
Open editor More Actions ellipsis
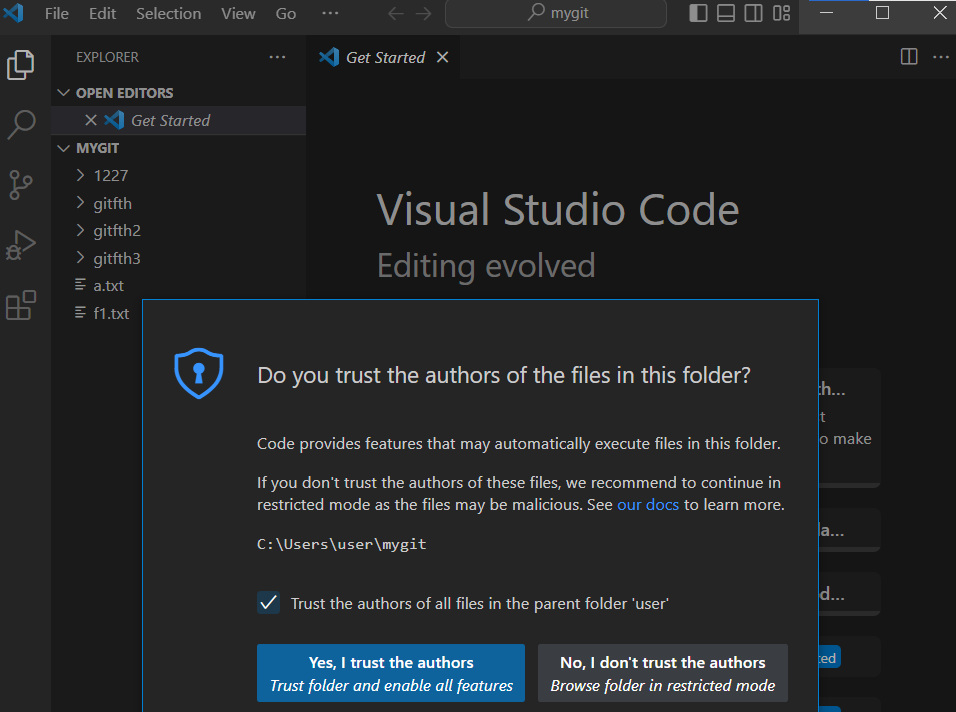[x=941, y=57]
